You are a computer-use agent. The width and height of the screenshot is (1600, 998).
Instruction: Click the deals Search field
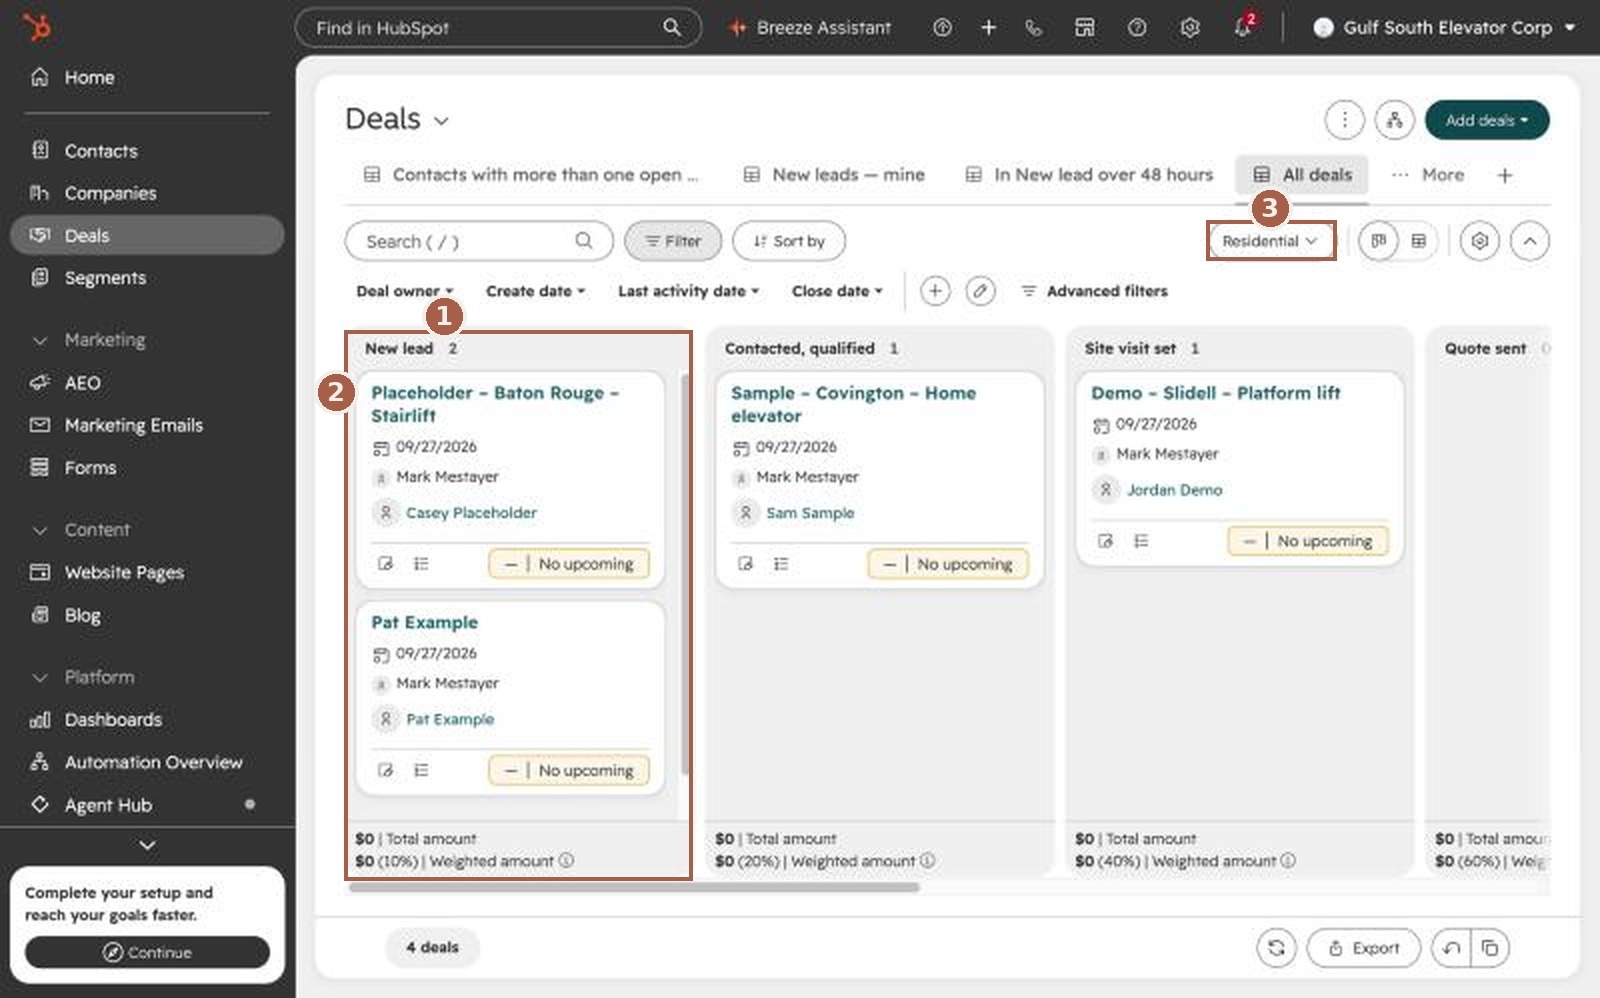coord(479,241)
